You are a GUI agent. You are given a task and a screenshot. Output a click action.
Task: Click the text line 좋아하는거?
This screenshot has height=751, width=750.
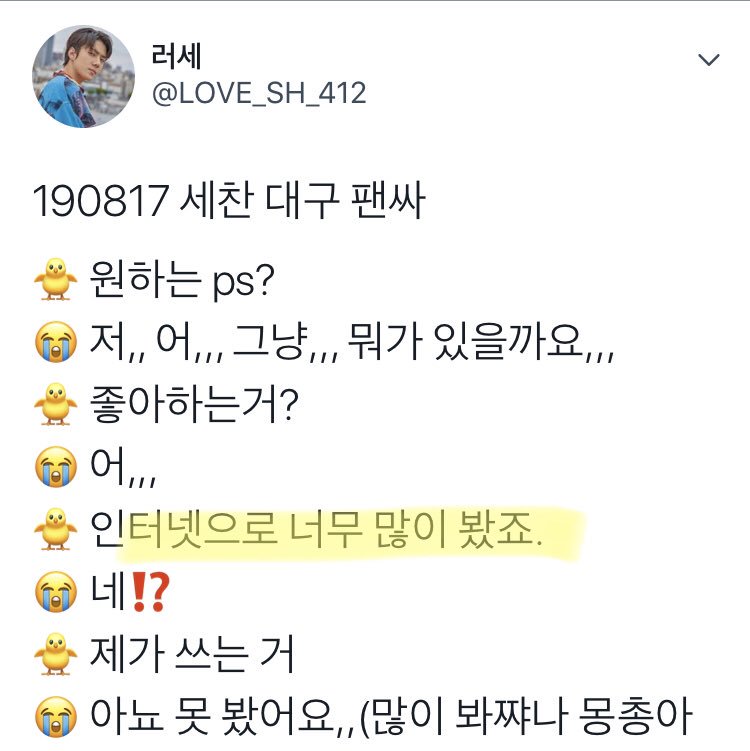tap(194, 404)
